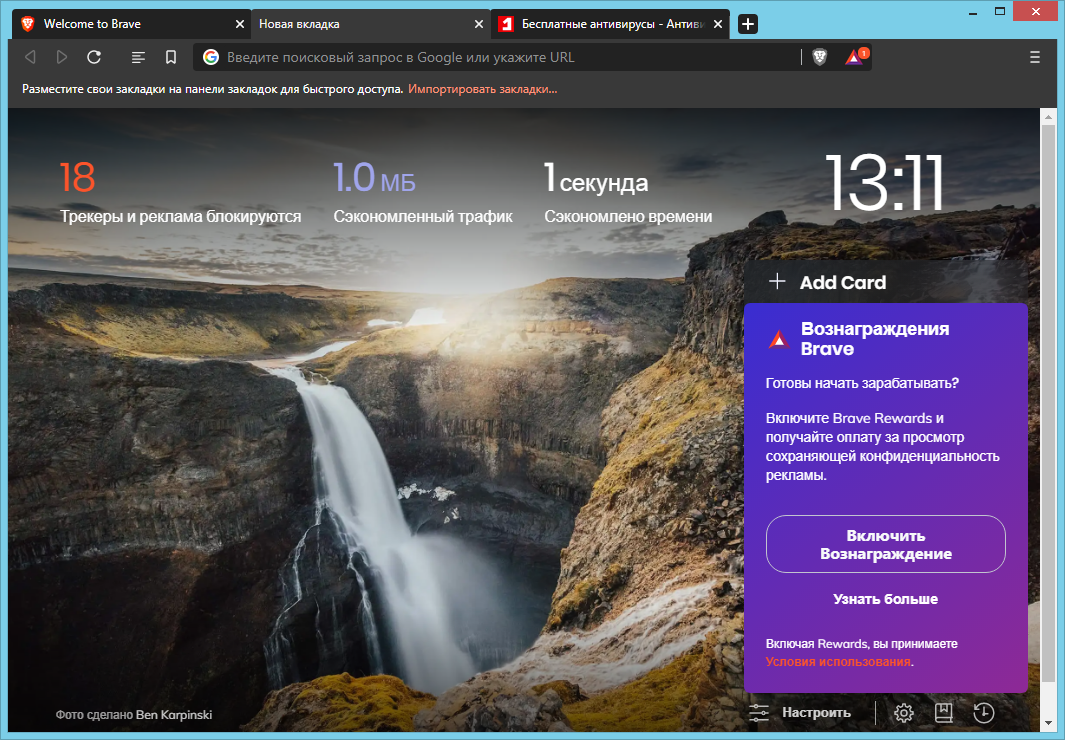The width and height of the screenshot is (1065, 740).
Task: Close the Бесплатные антивирусы tab
Action: [718, 24]
